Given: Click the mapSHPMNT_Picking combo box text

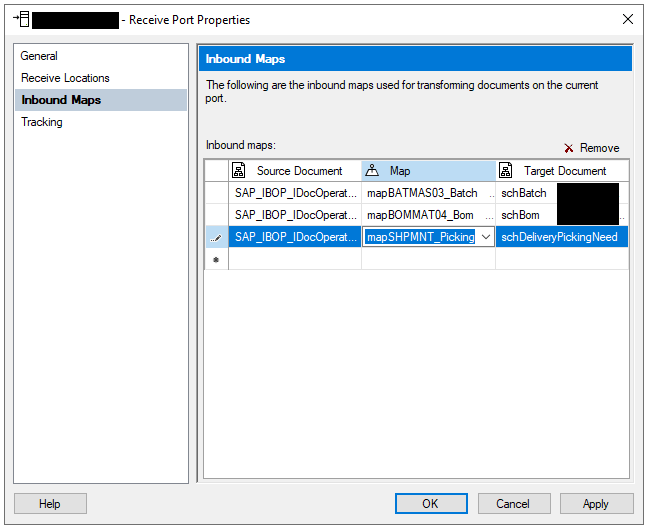Looking at the screenshot, I should click(x=421, y=237).
